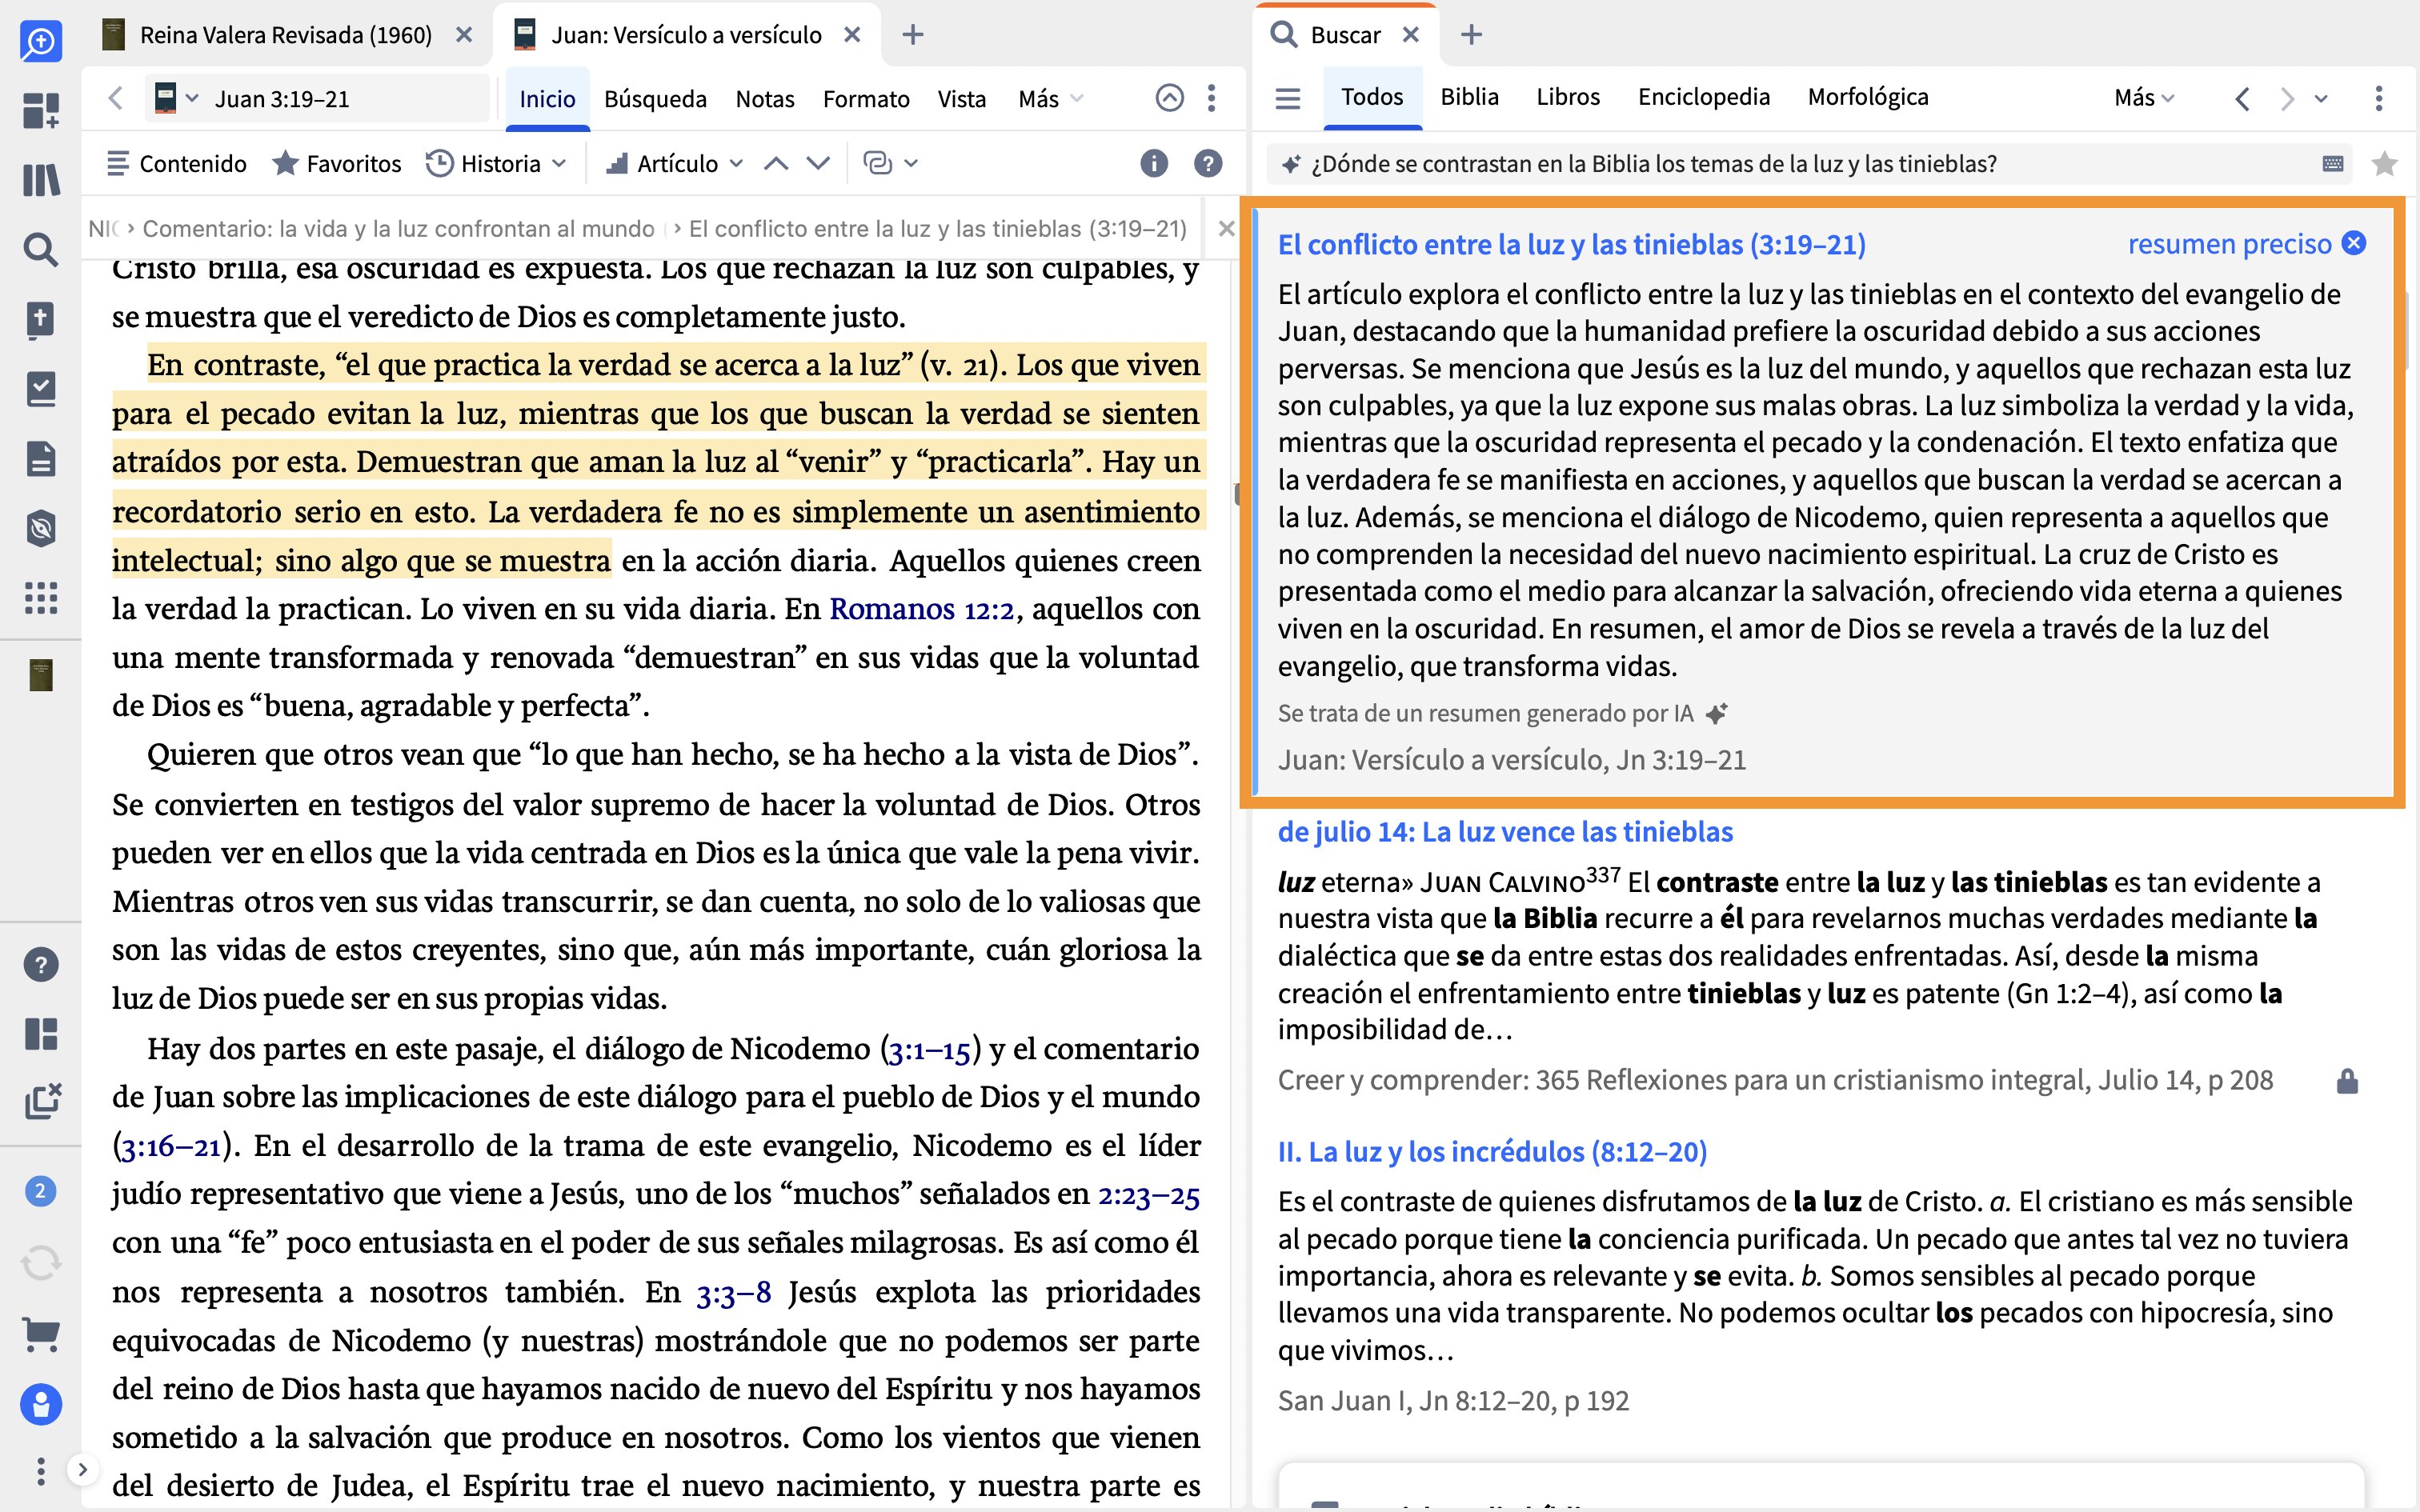Open the apps grid icon in sidebar

tap(41, 598)
